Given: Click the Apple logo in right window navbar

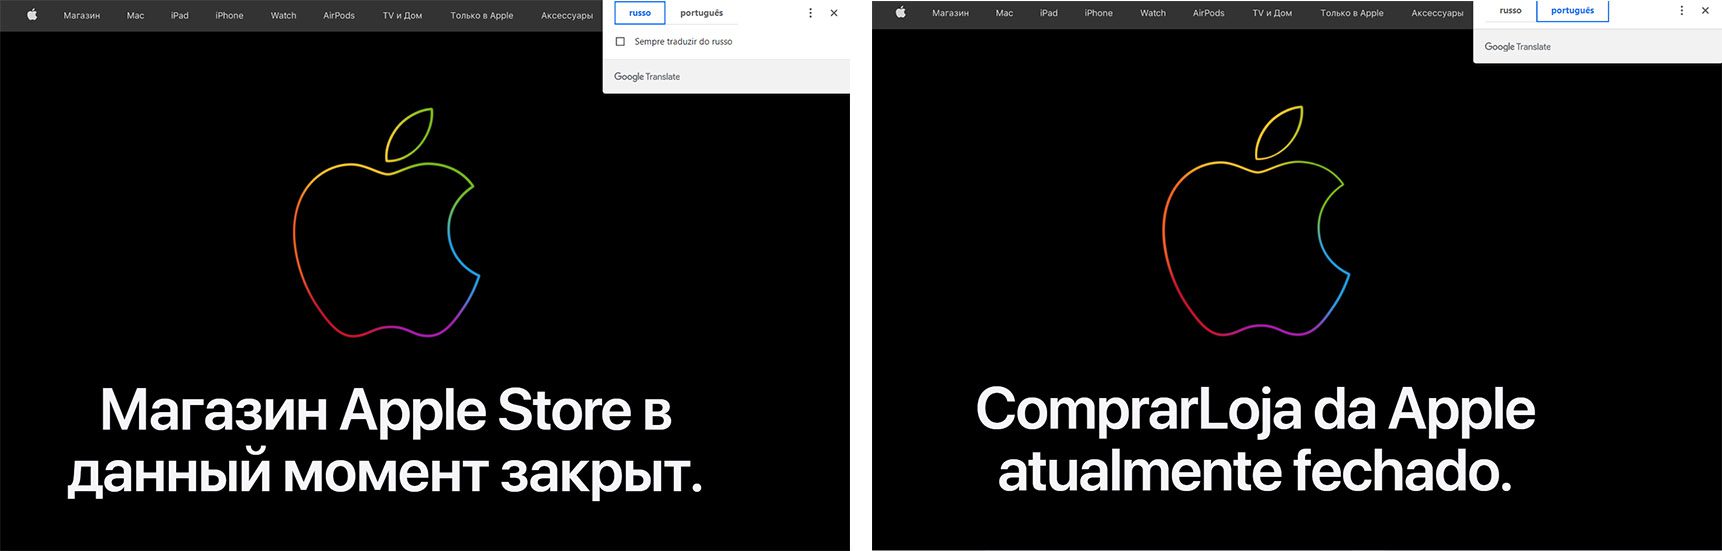Looking at the screenshot, I should [x=901, y=13].
